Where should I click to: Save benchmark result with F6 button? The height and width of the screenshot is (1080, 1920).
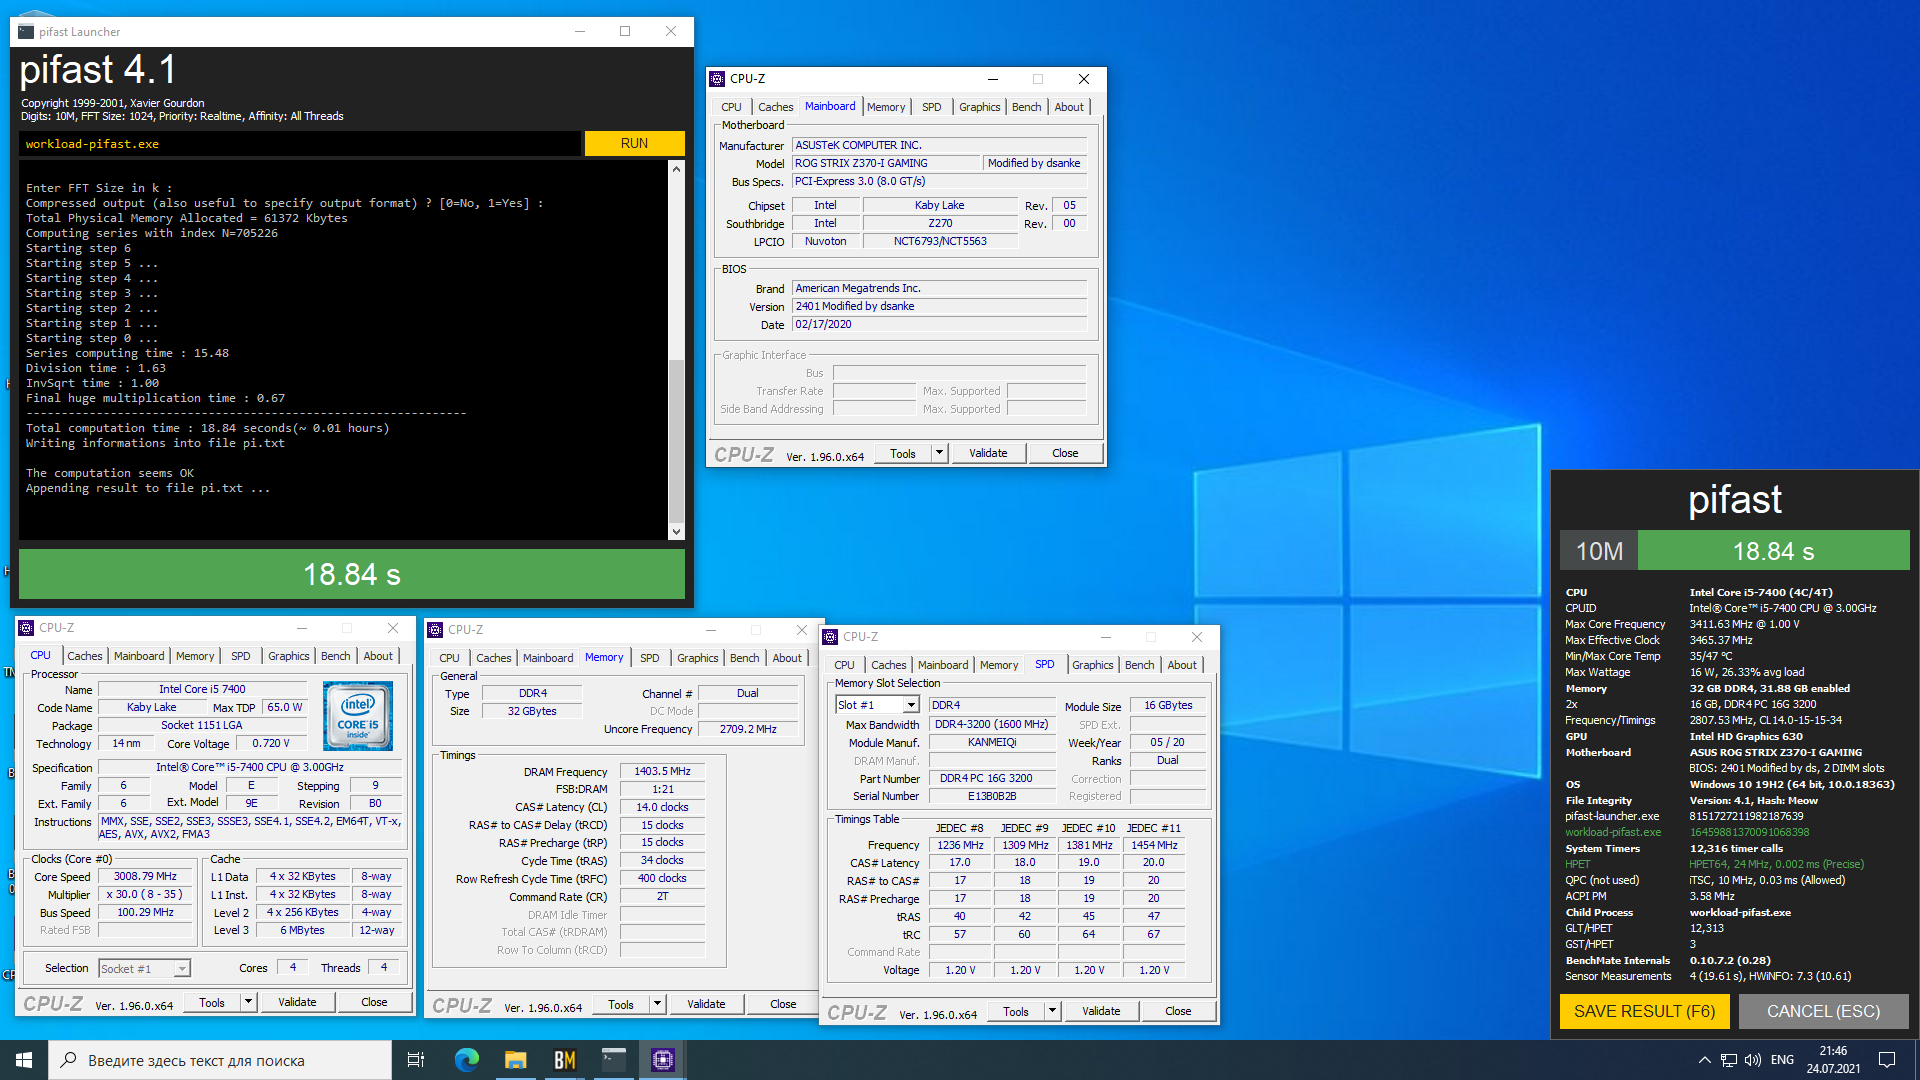(1644, 1011)
